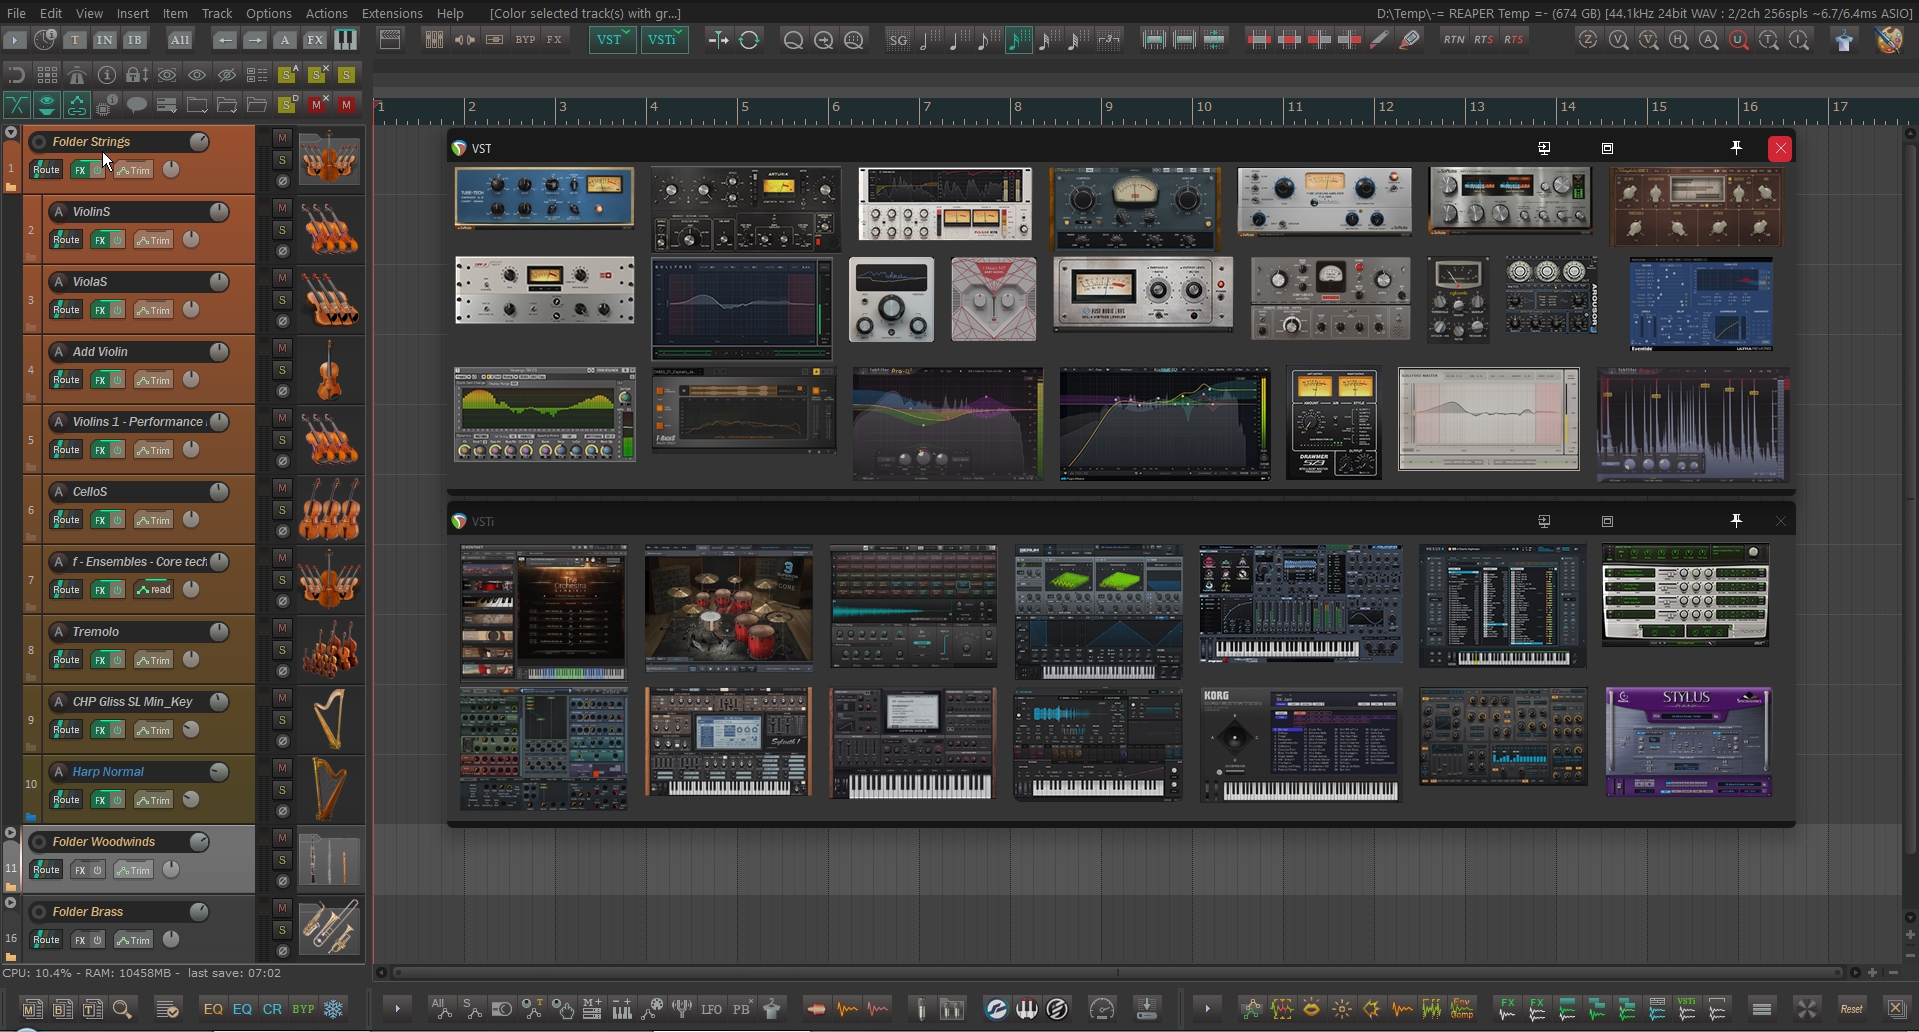Toggle FX bypass power on ViolaS track
The height and width of the screenshot is (1032, 1919).
(117, 310)
